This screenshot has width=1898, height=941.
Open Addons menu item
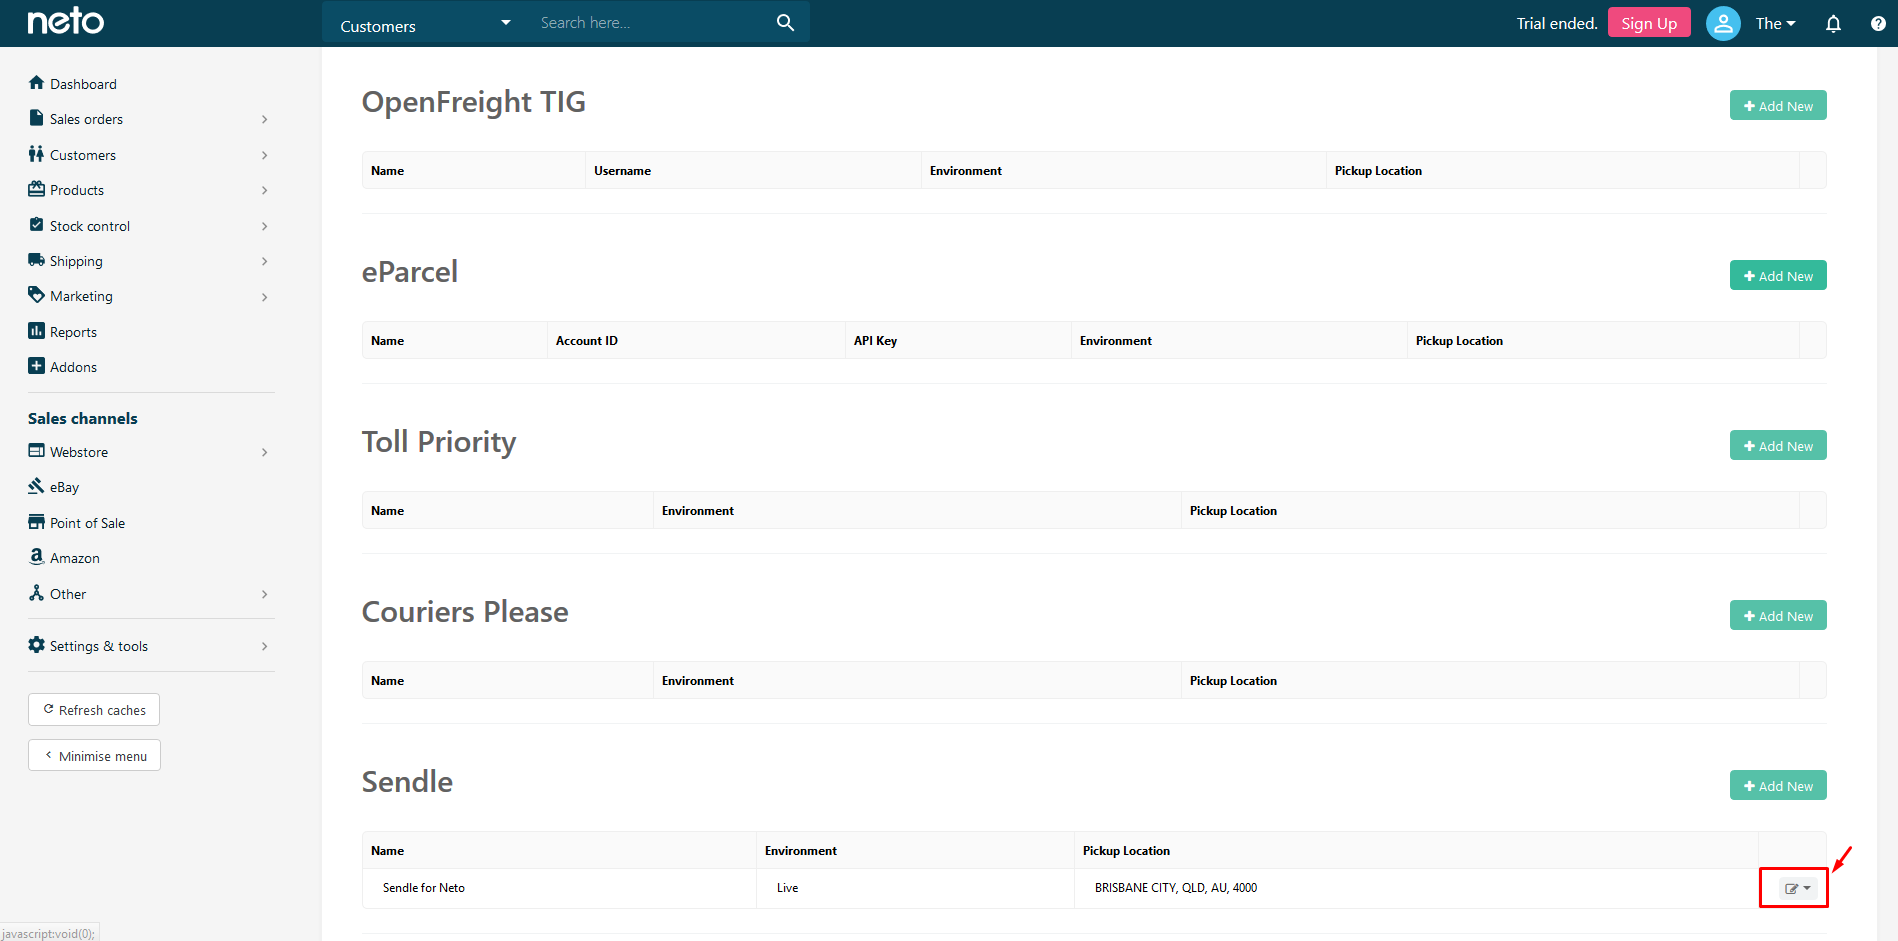(x=73, y=367)
